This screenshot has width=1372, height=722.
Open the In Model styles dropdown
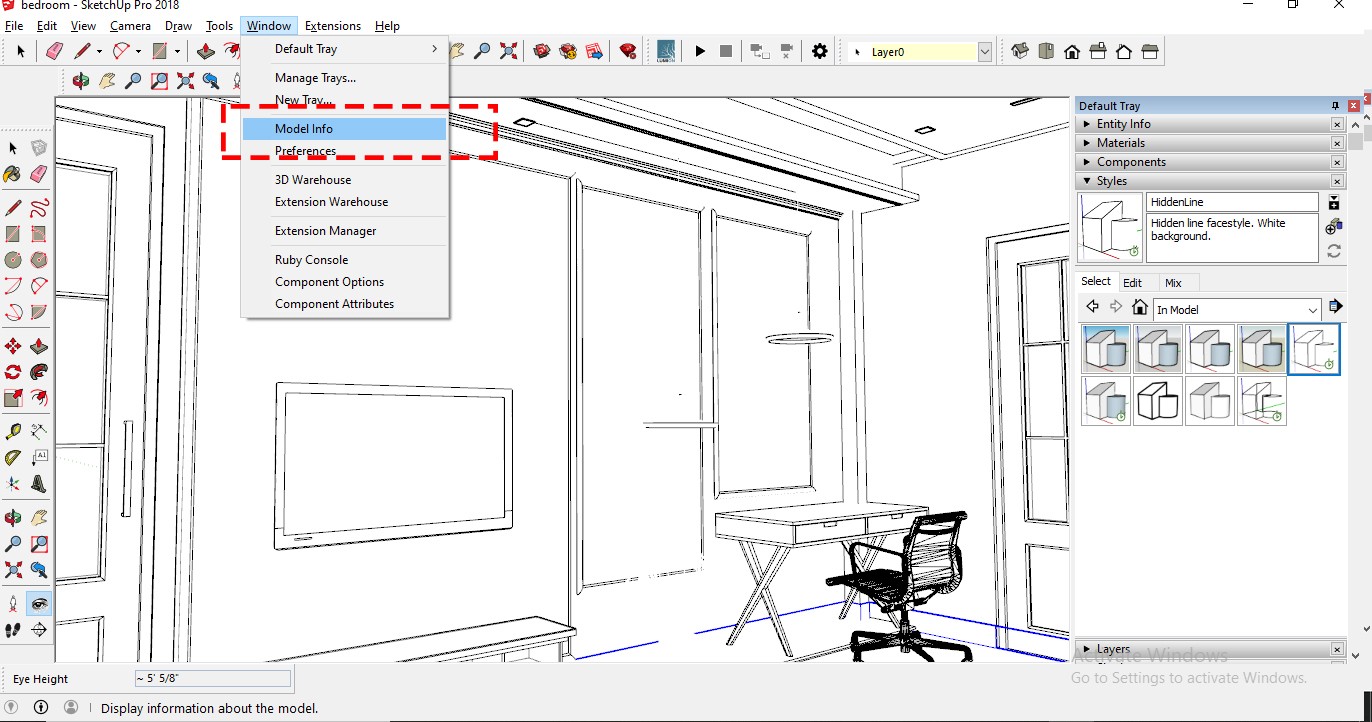(x=1312, y=310)
